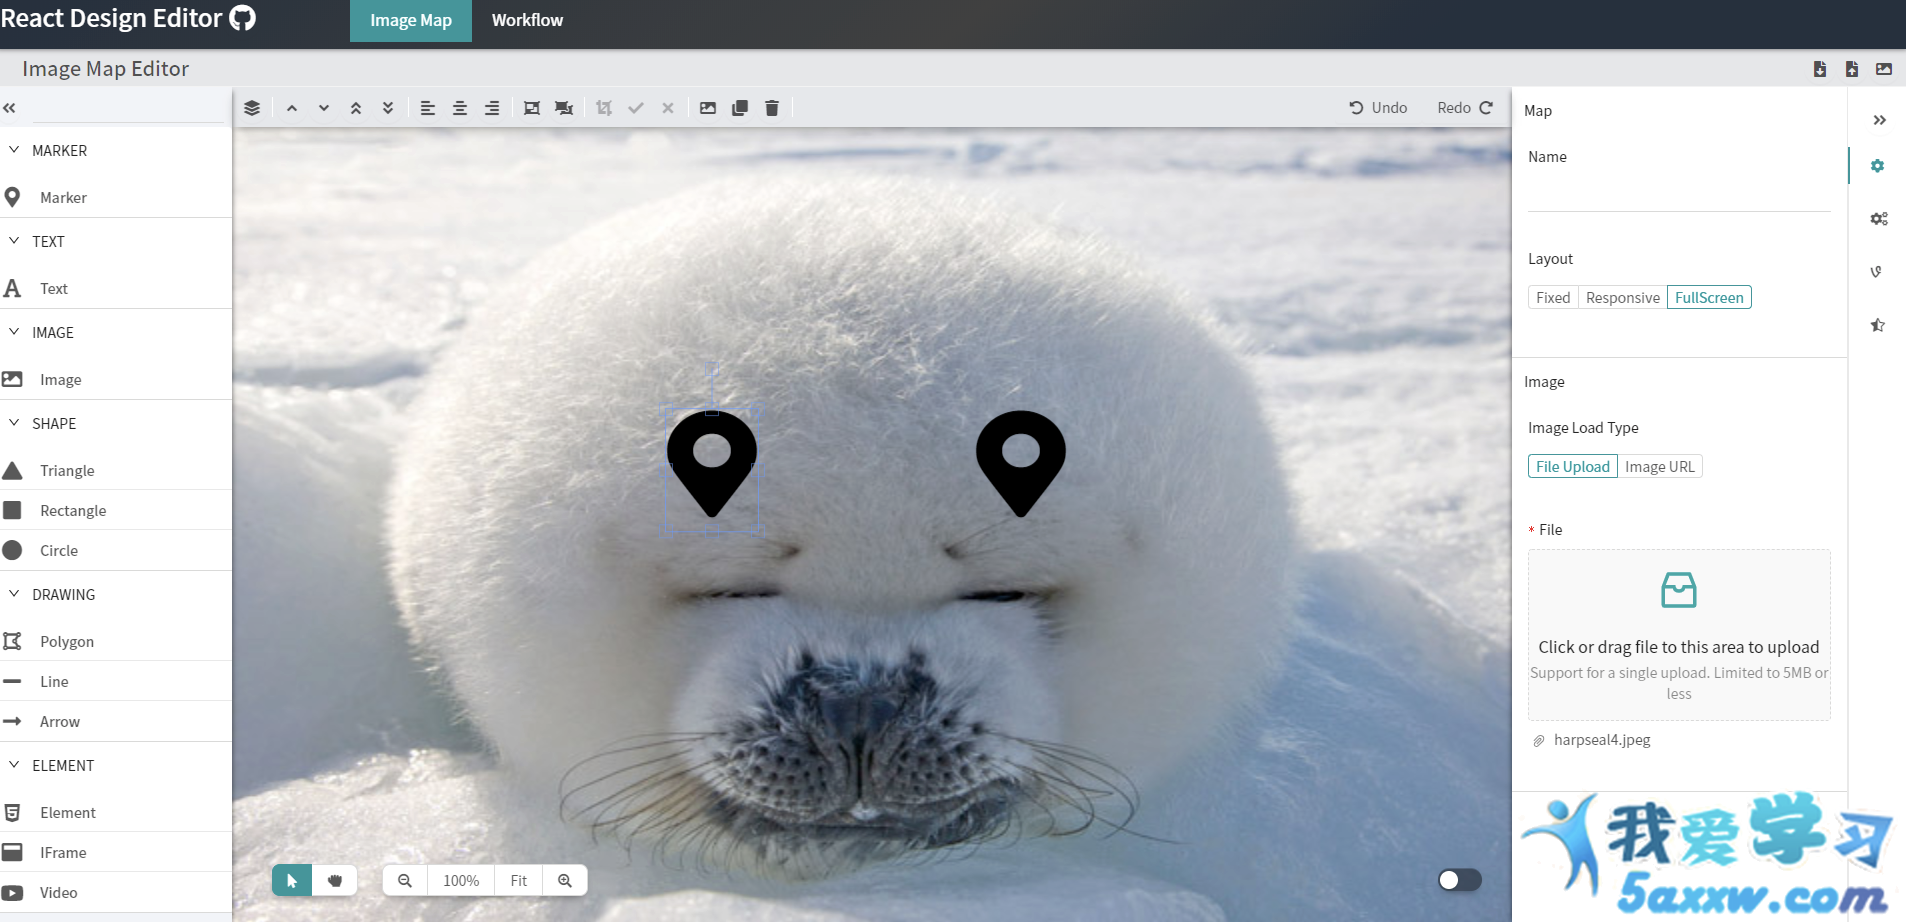Activate the selection pointer mode
1906x922 pixels.
click(x=292, y=881)
